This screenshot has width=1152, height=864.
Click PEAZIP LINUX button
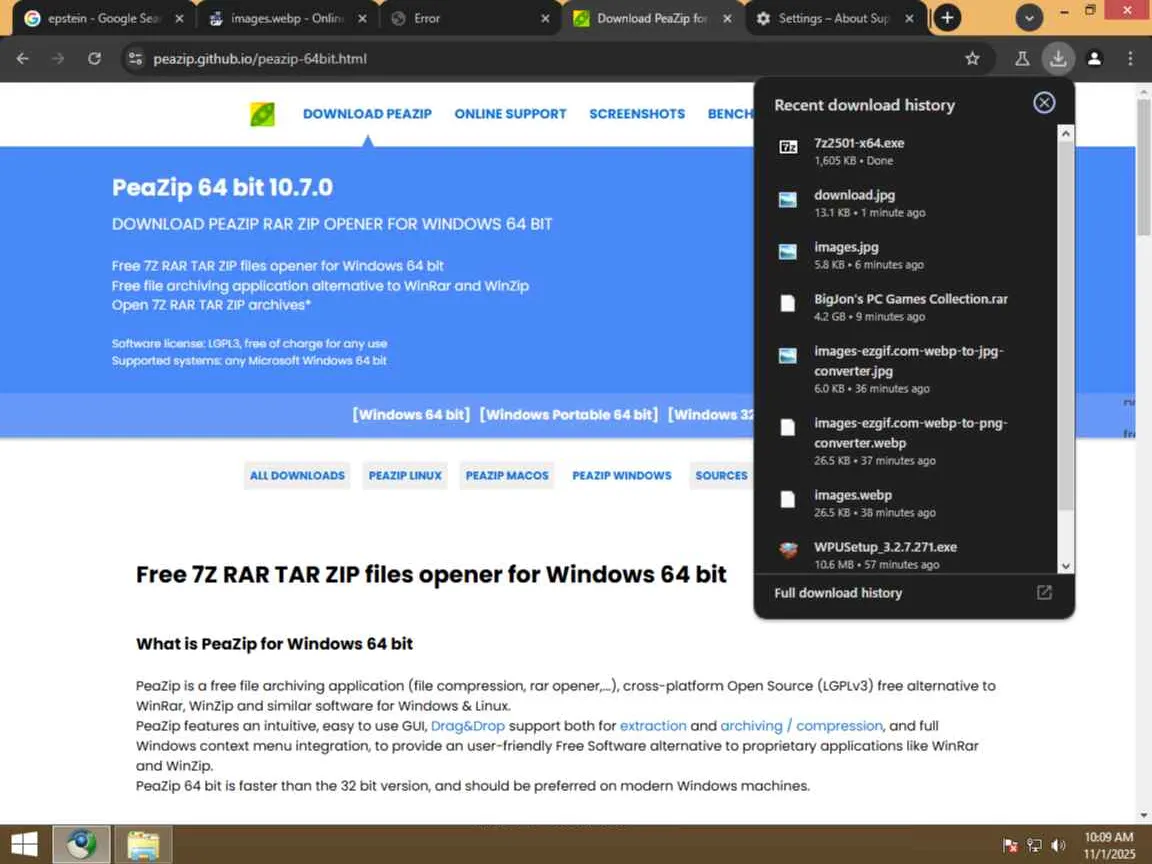[405, 475]
